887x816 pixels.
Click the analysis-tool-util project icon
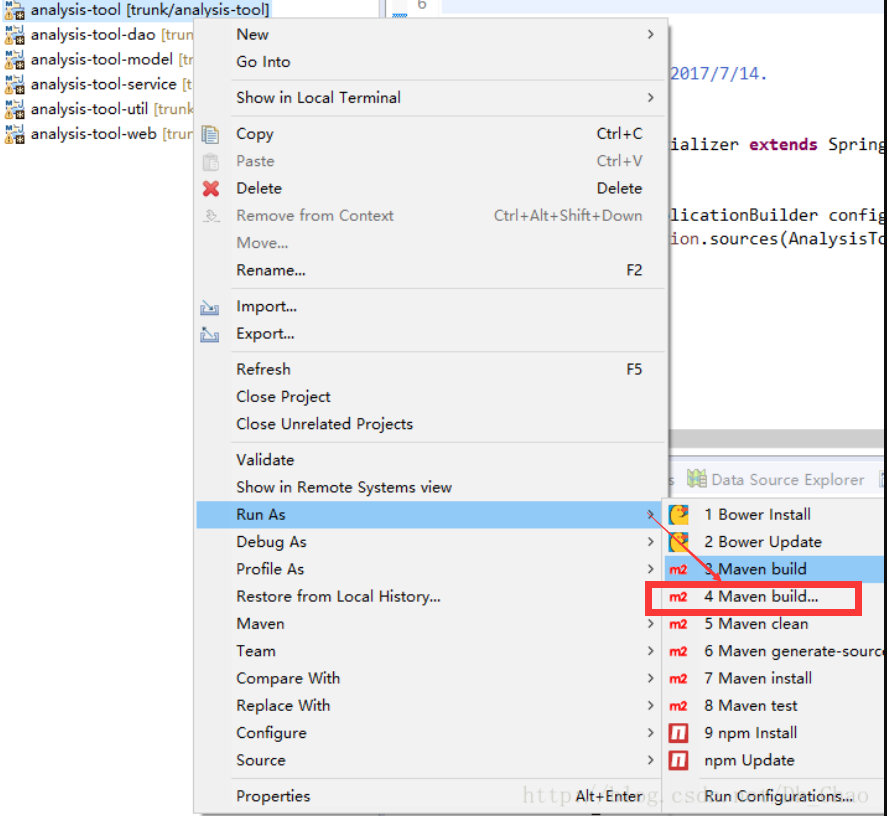15,109
